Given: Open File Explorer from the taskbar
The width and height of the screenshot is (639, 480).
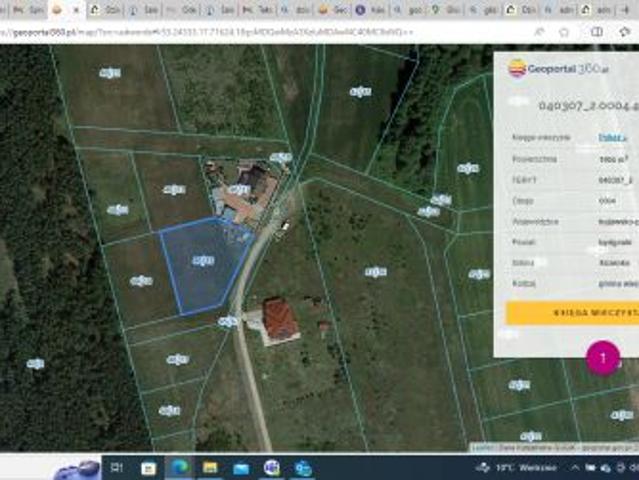Looking at the screenshot, I should coord(210,467).
